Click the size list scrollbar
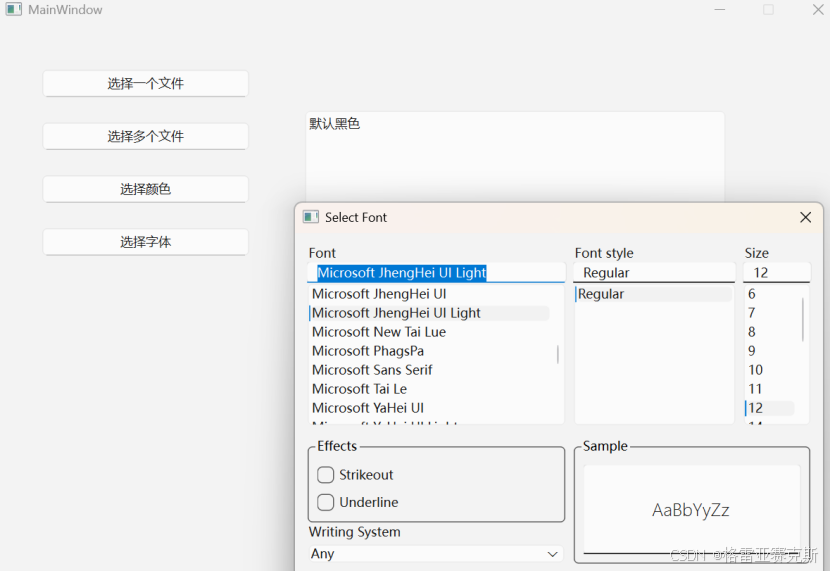The width and height of the screenshot is (830, 571). (x=803, y=320)
